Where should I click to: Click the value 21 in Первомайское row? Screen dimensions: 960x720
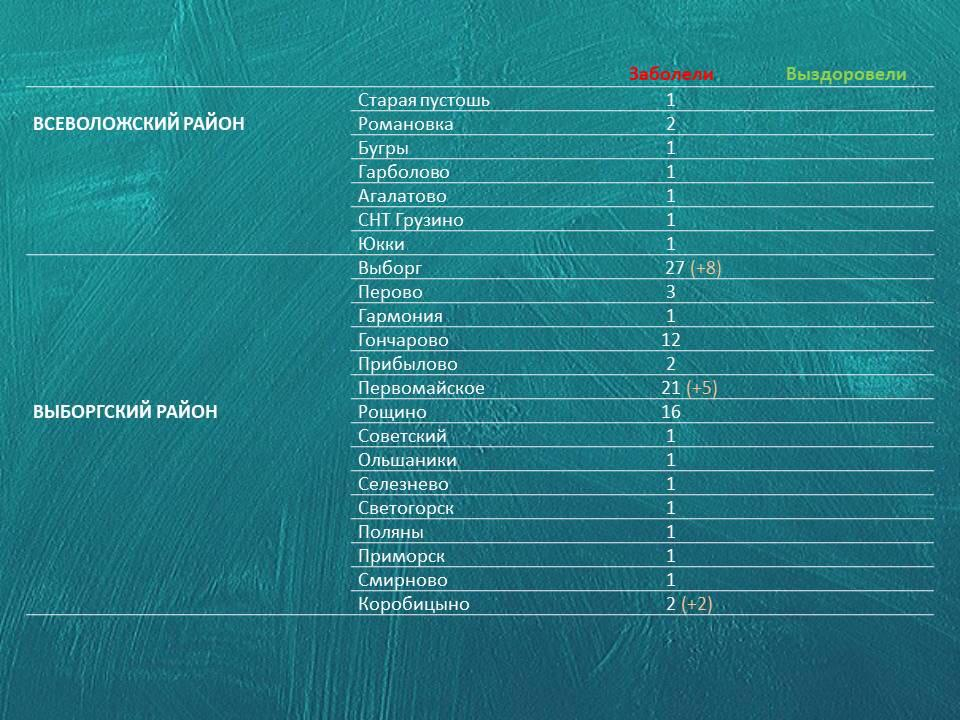click(670, 388)
